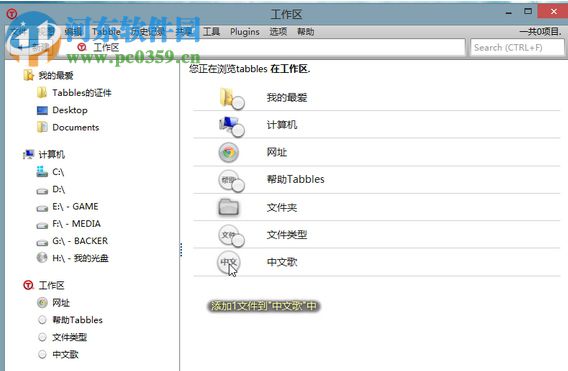Open the C:\ drive in the sidebar
The height and width of the screenshot is (371, 568).
[50, 172]
